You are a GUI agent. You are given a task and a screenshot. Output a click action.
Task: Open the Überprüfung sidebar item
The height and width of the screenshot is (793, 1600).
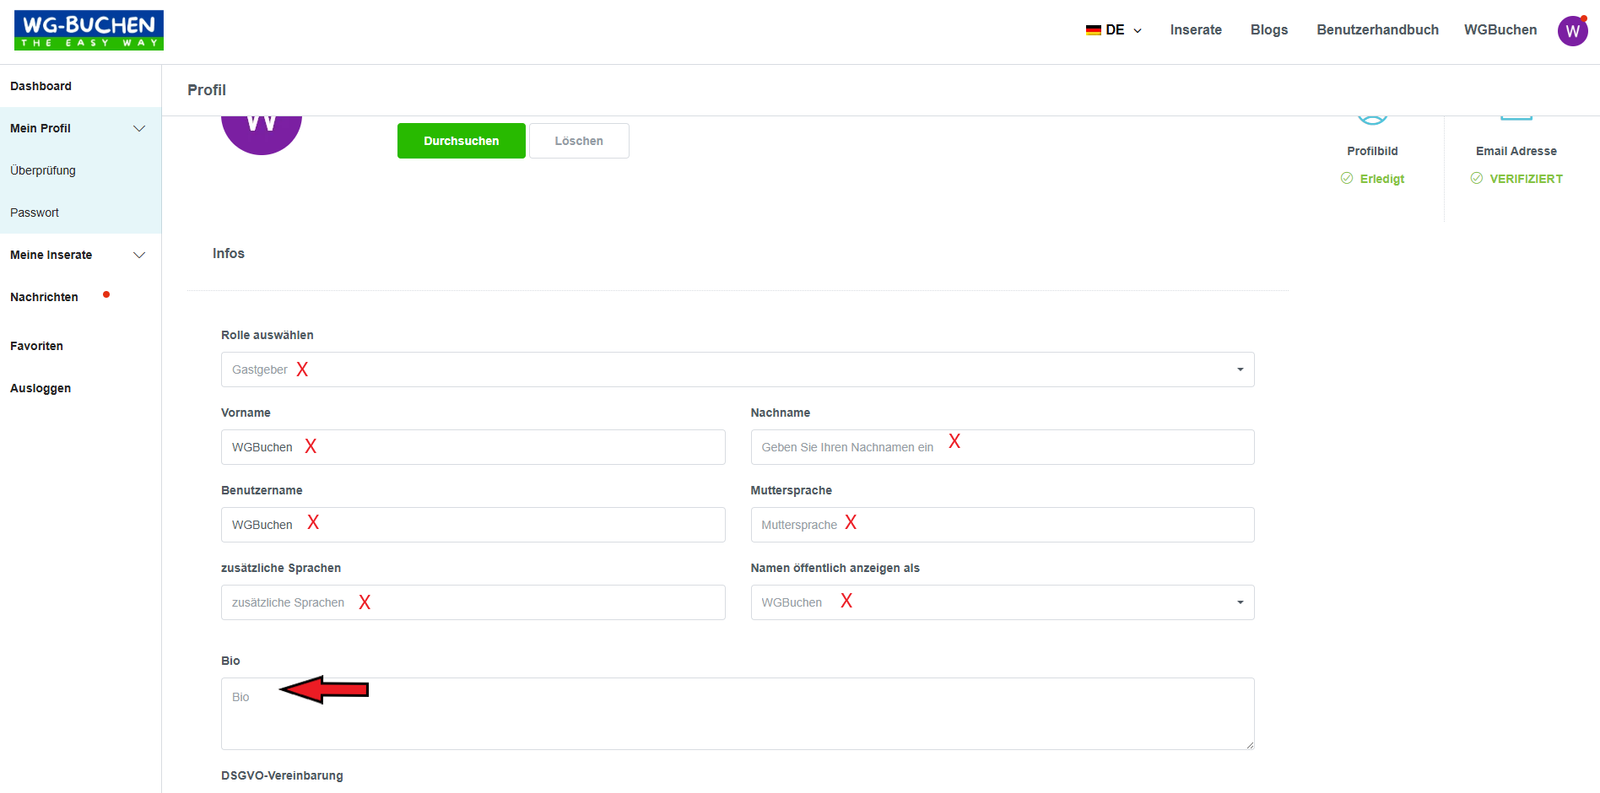tap(43, 170)
